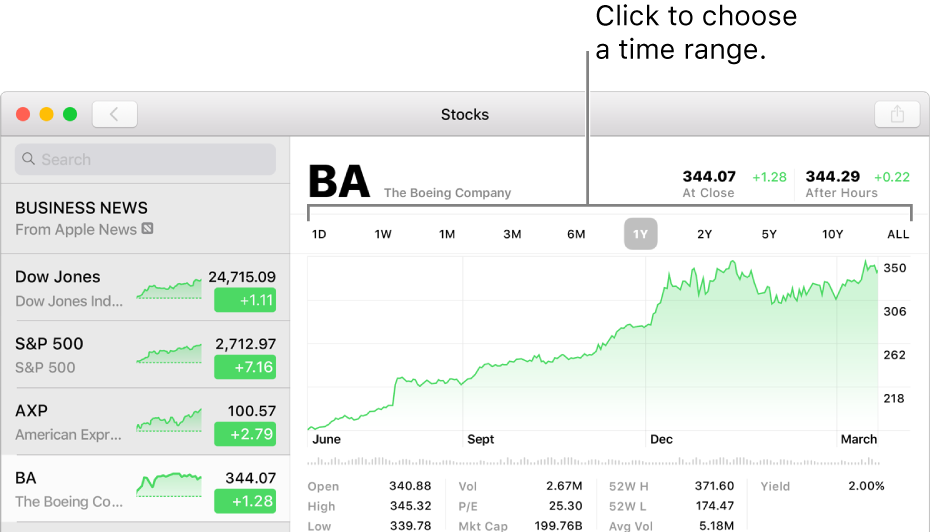Screen dimensions: 931x532
Task: Click the search magnifier icon
Action: [x=30, y=159]
